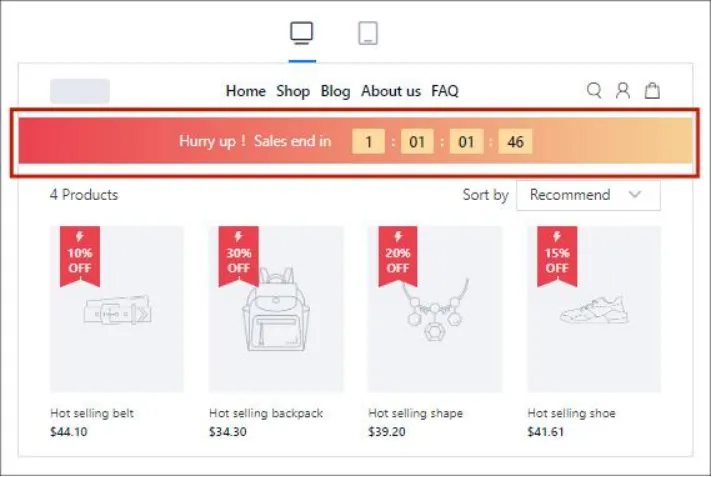
Task: Open the Hot selling belt link
Action: pos(92,413)
